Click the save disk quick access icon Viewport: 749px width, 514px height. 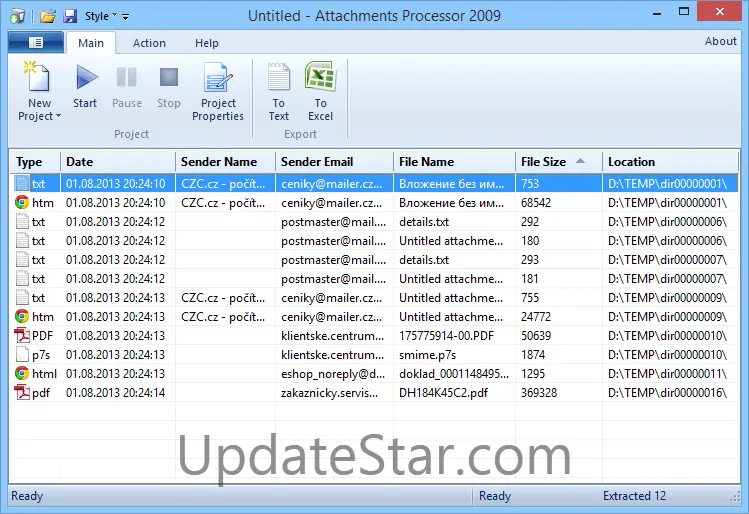pos(70,17)
